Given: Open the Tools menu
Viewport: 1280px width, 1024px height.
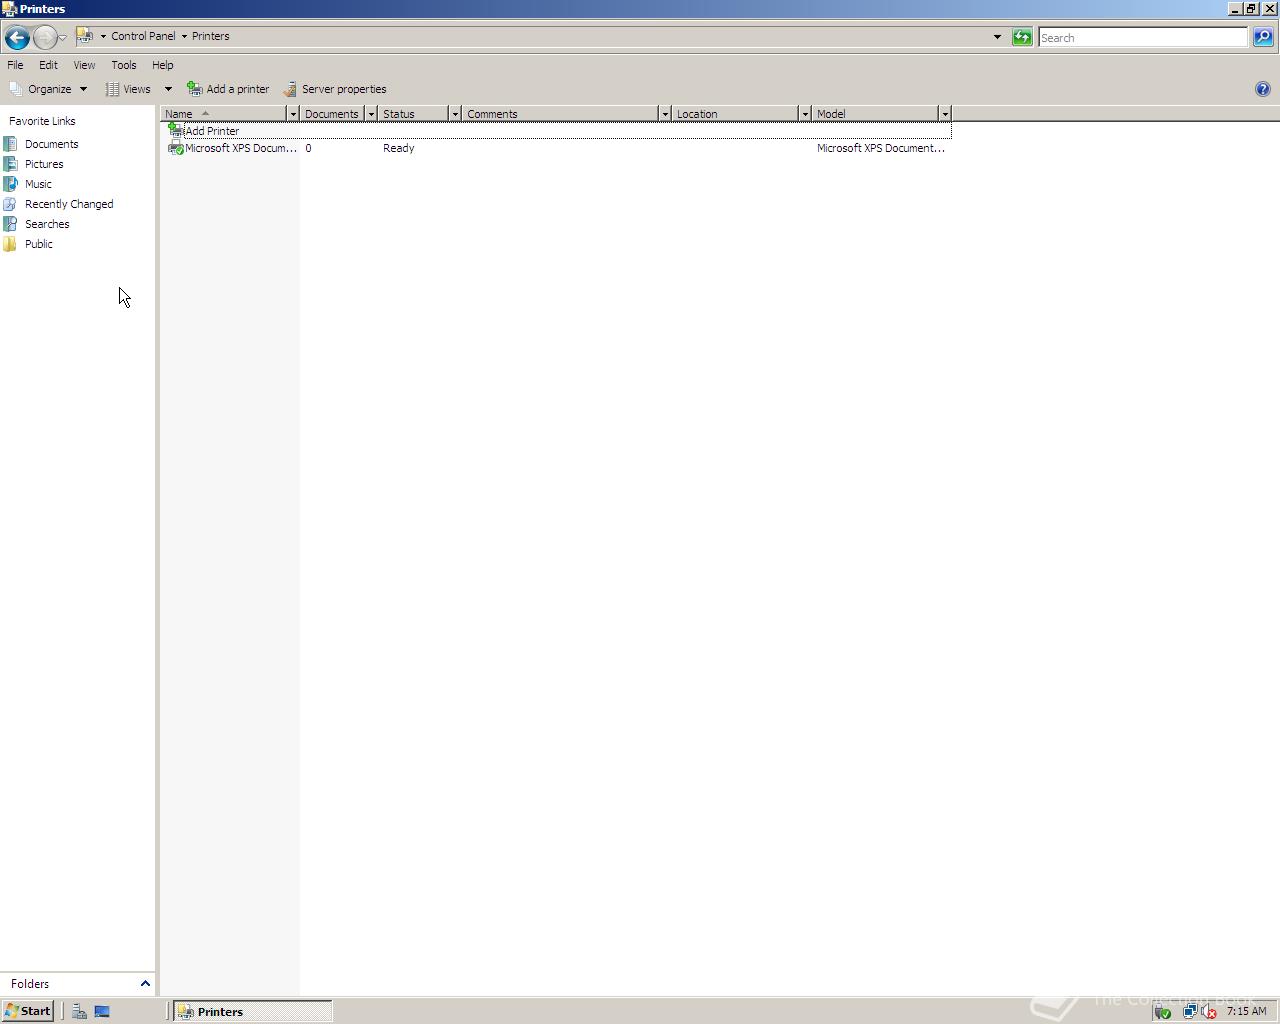Looking at the screenshot, I should 124,65.
